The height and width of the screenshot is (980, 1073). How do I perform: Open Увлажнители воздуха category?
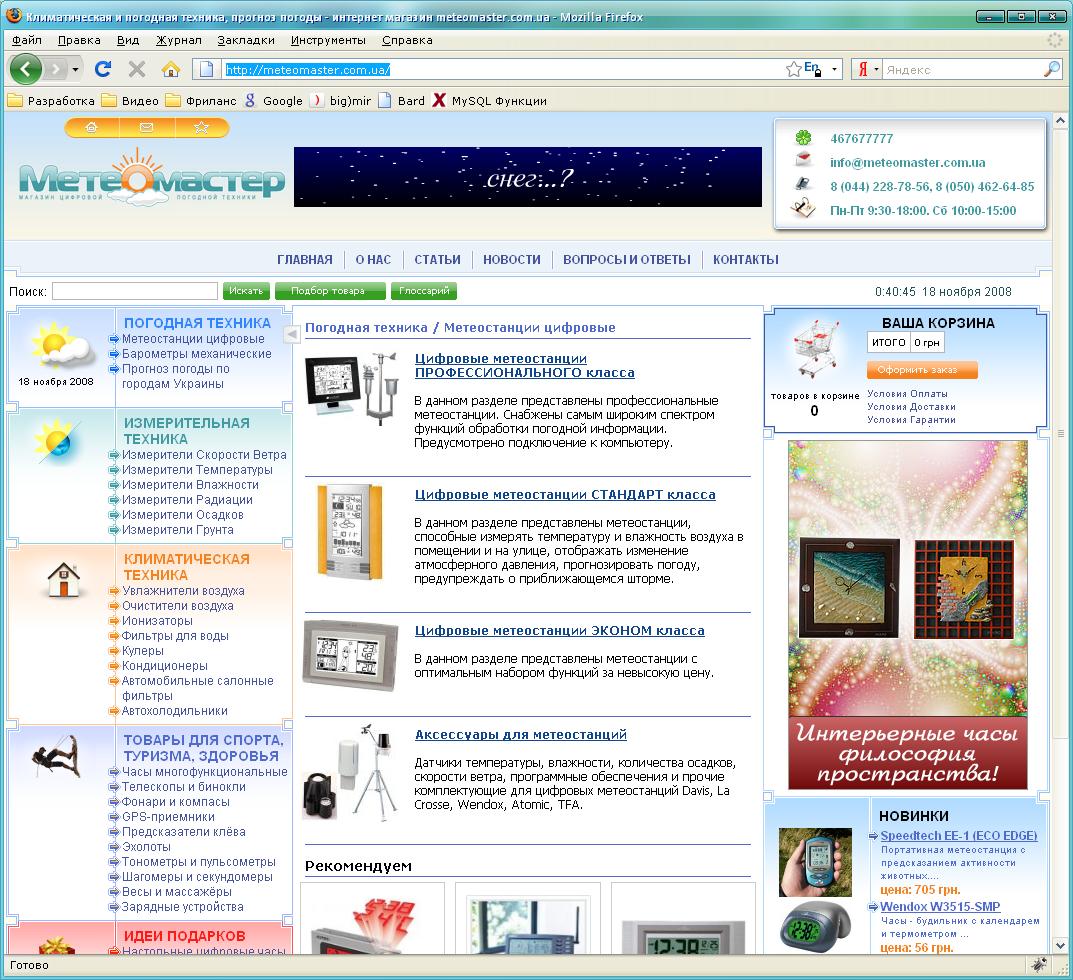pos(183,591)
